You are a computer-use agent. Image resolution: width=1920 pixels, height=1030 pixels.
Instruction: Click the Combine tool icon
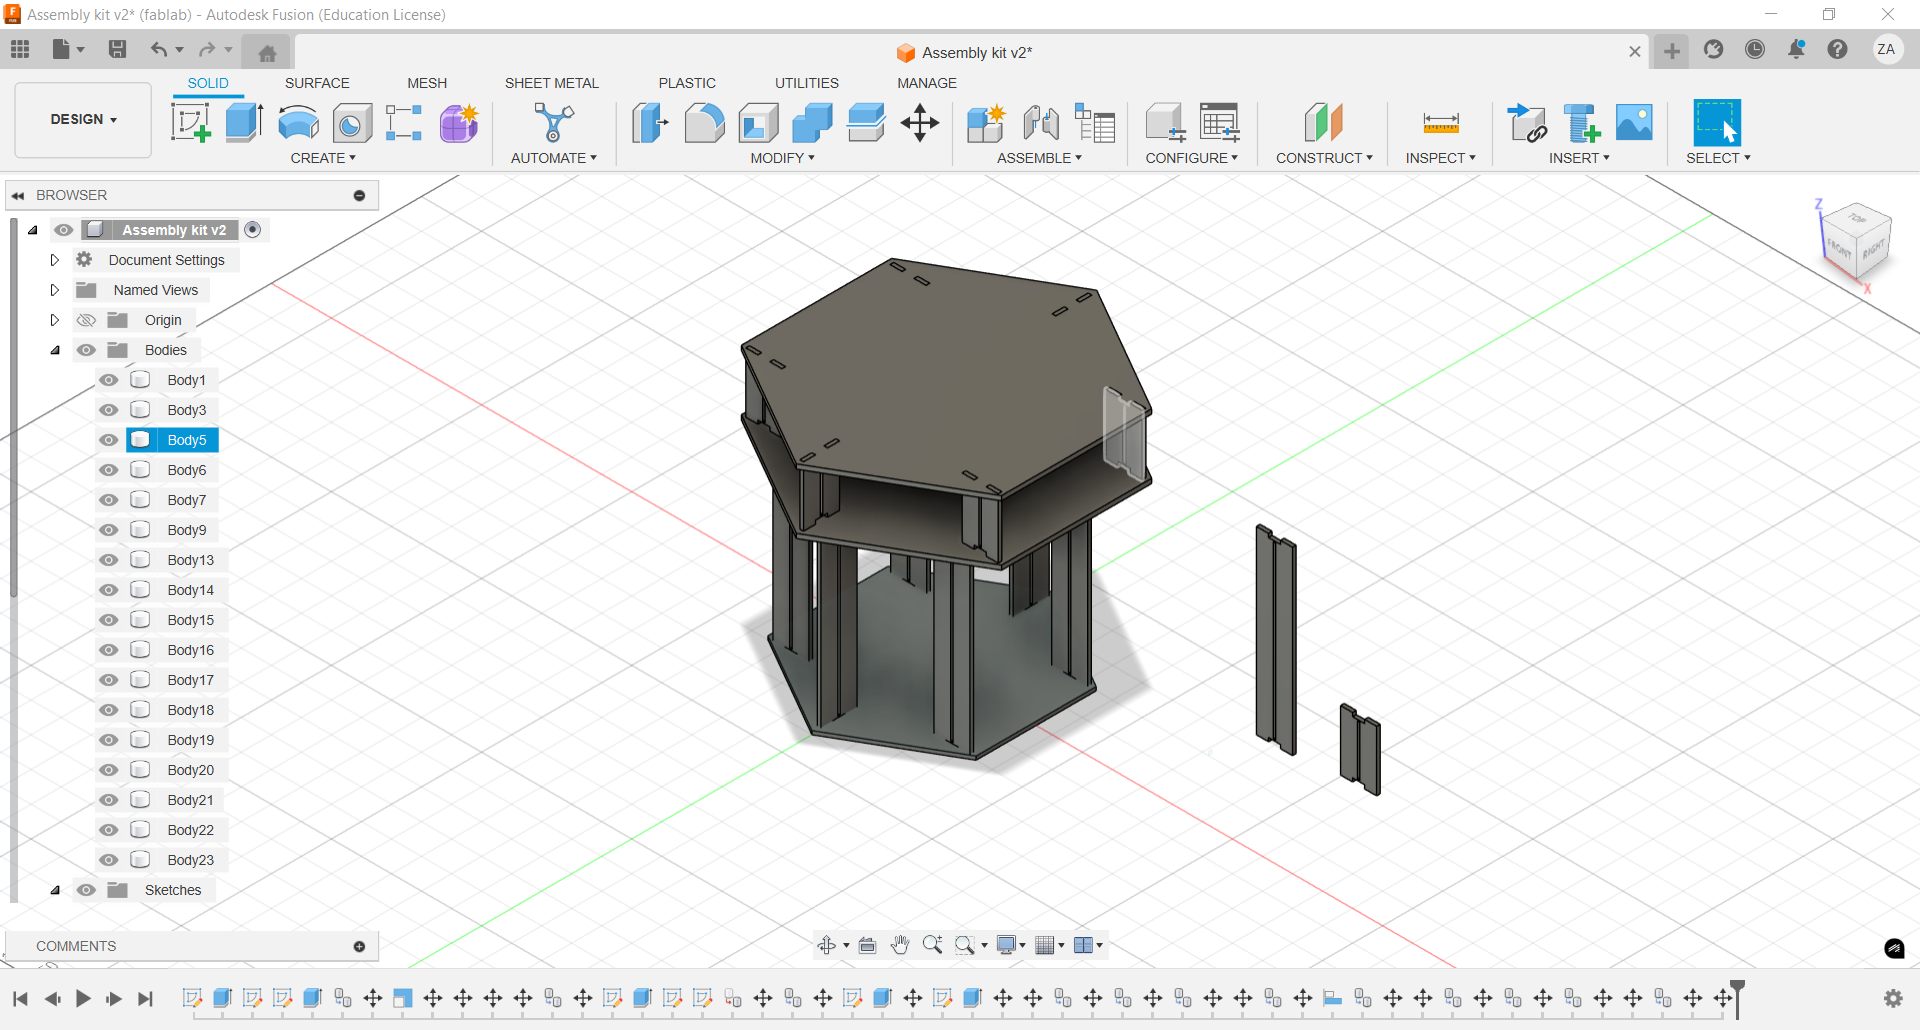[812, 123]
